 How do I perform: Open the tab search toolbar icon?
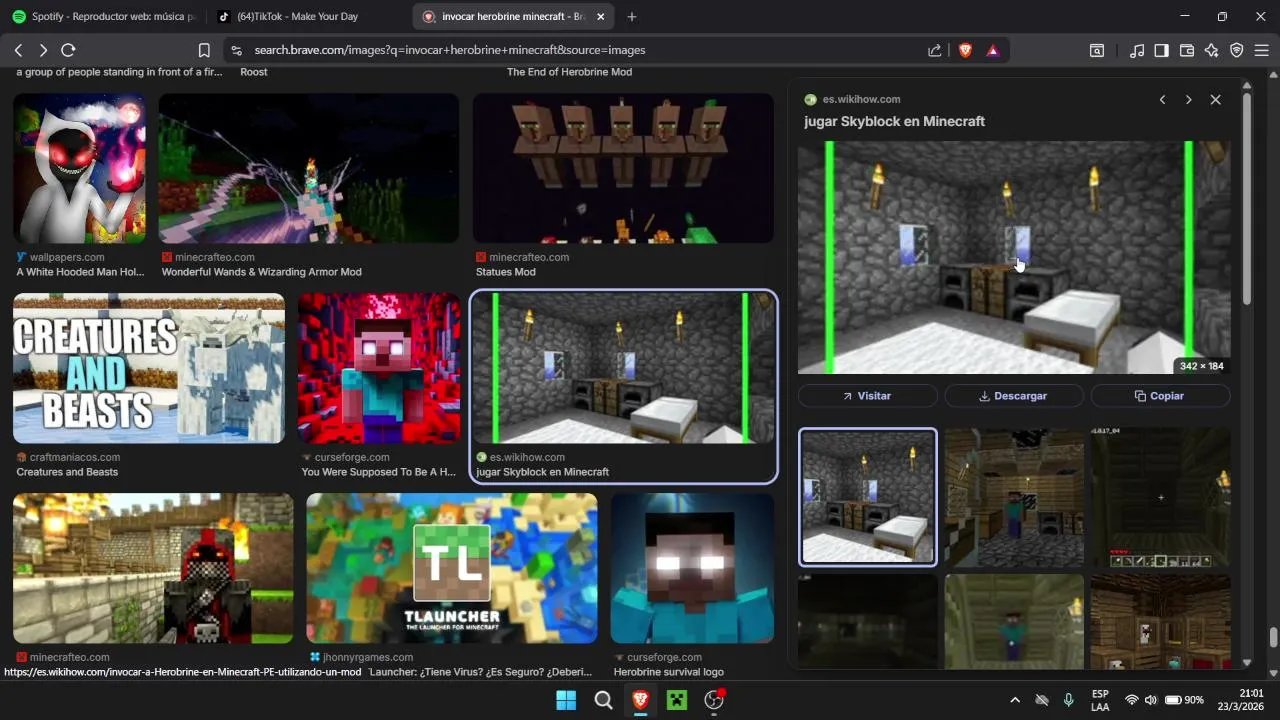1097,50
